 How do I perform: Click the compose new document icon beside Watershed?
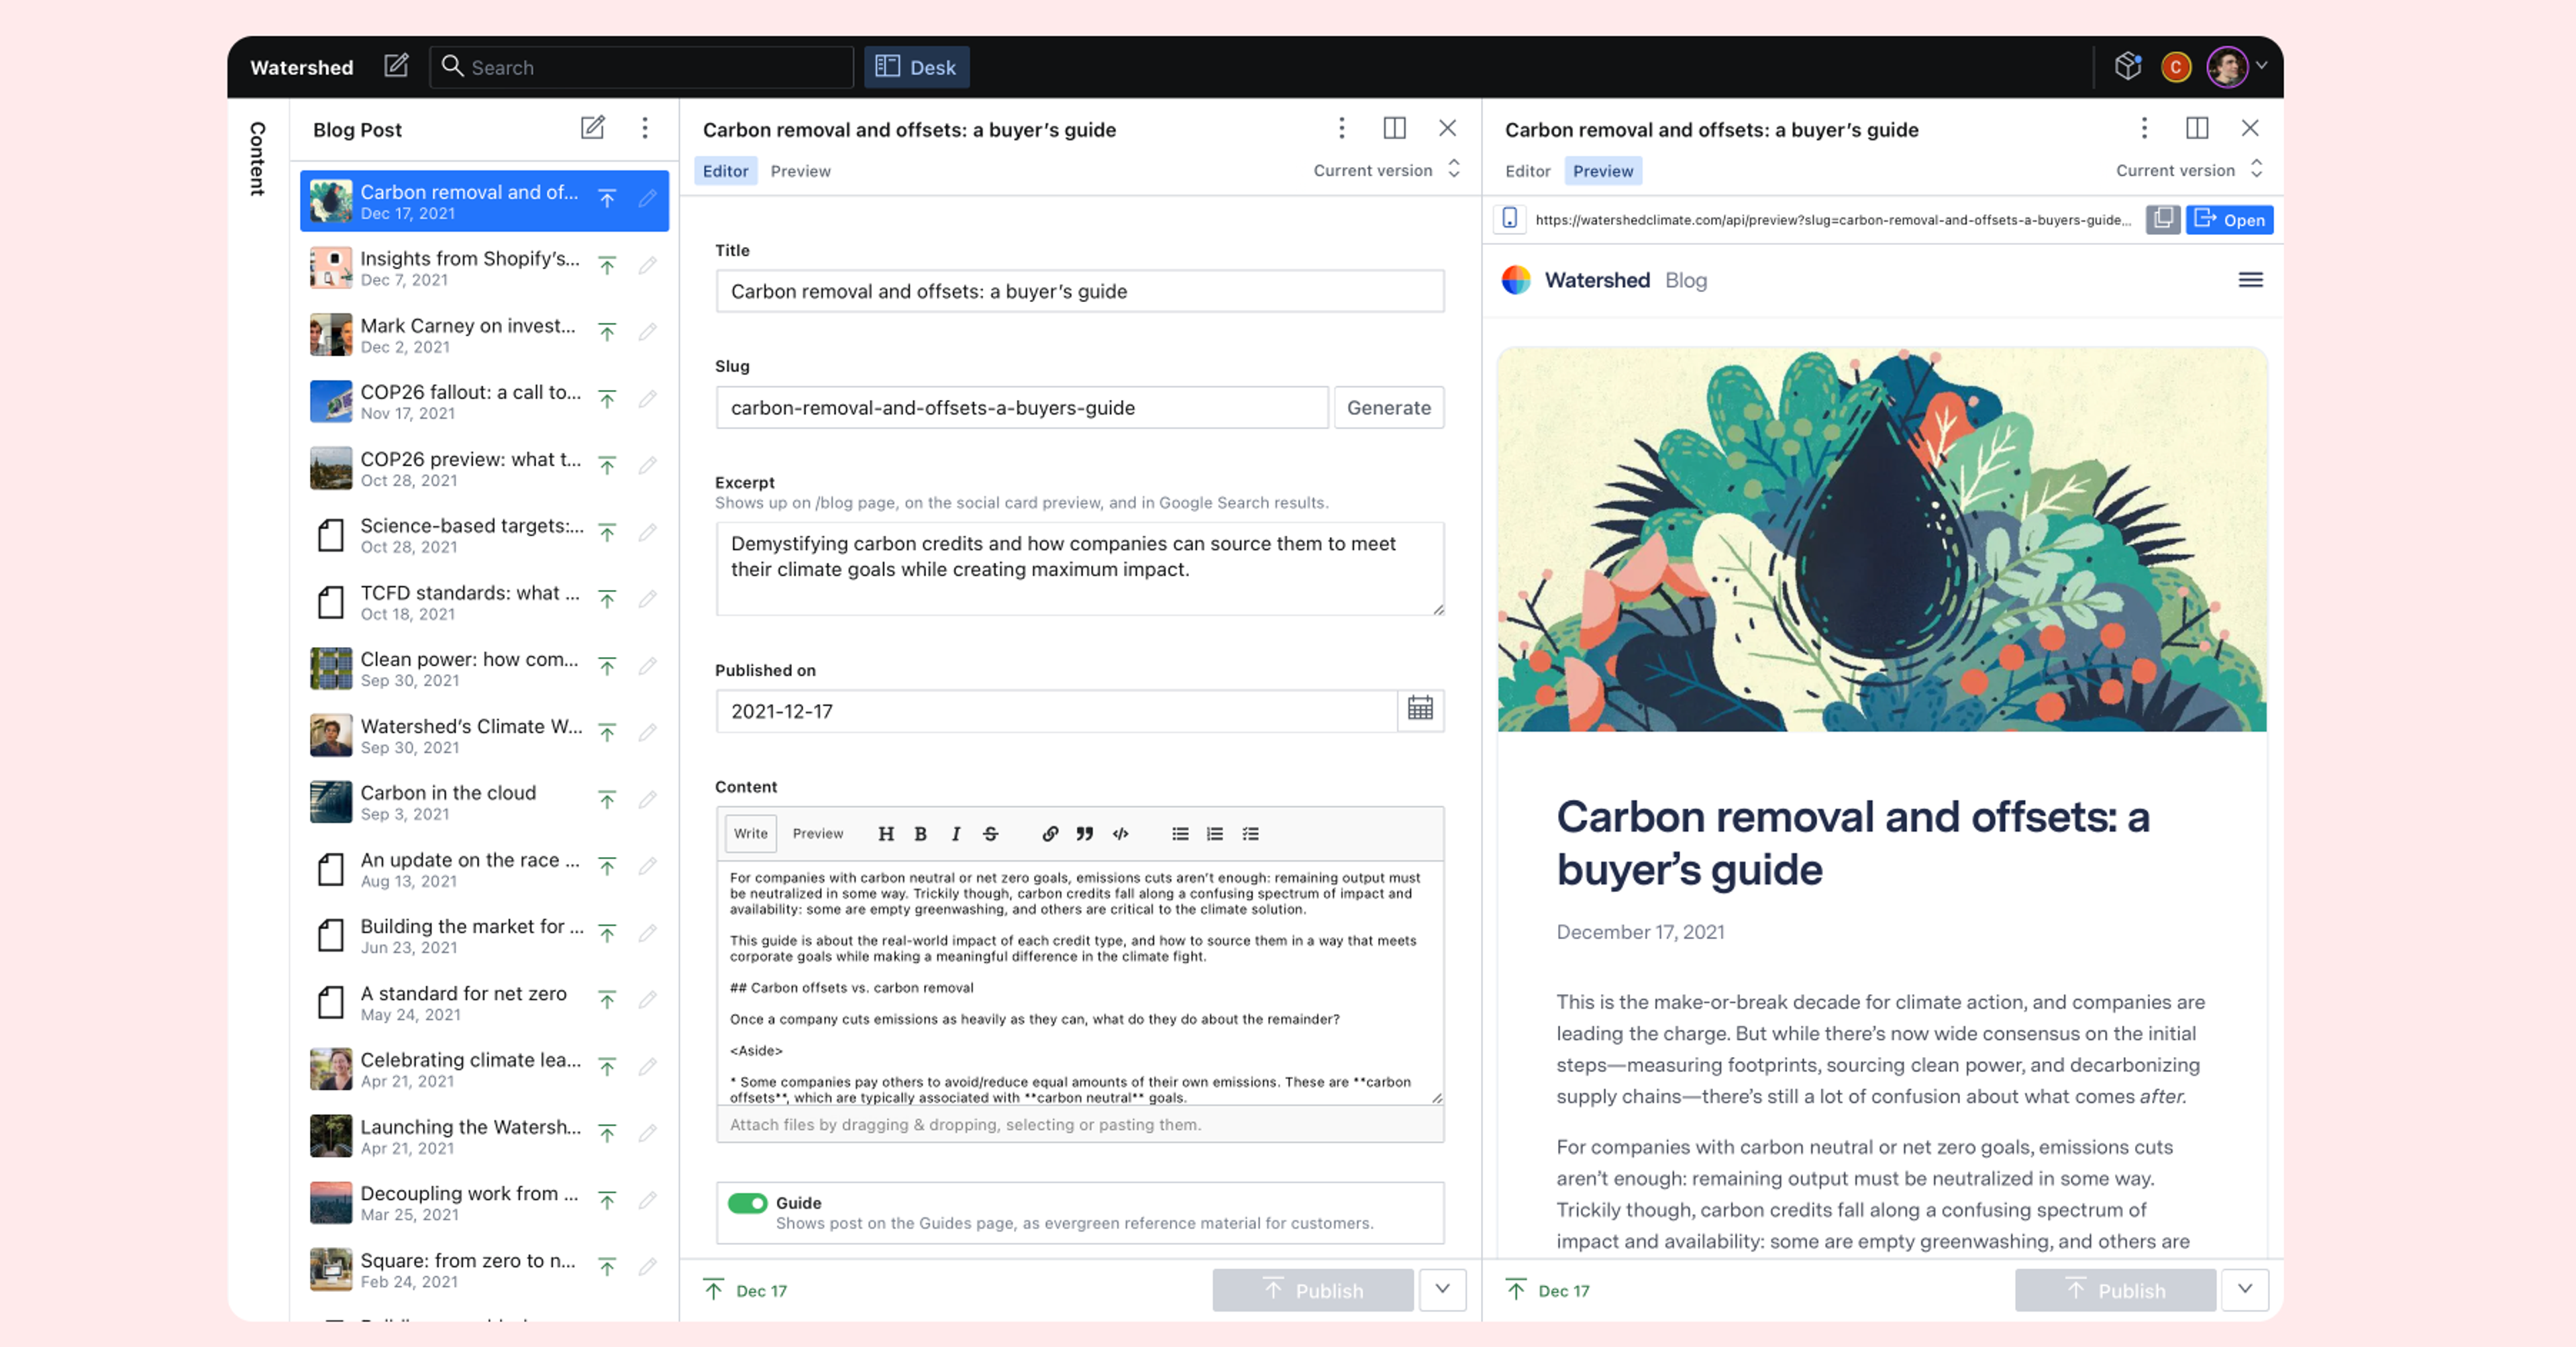396,66
